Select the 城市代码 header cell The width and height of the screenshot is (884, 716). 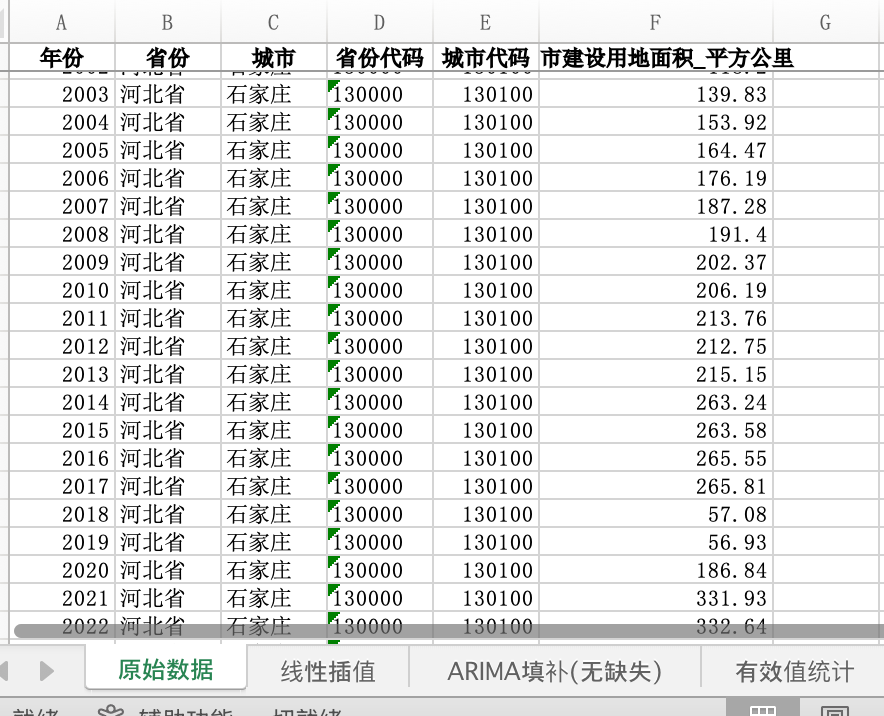(486, 58)
